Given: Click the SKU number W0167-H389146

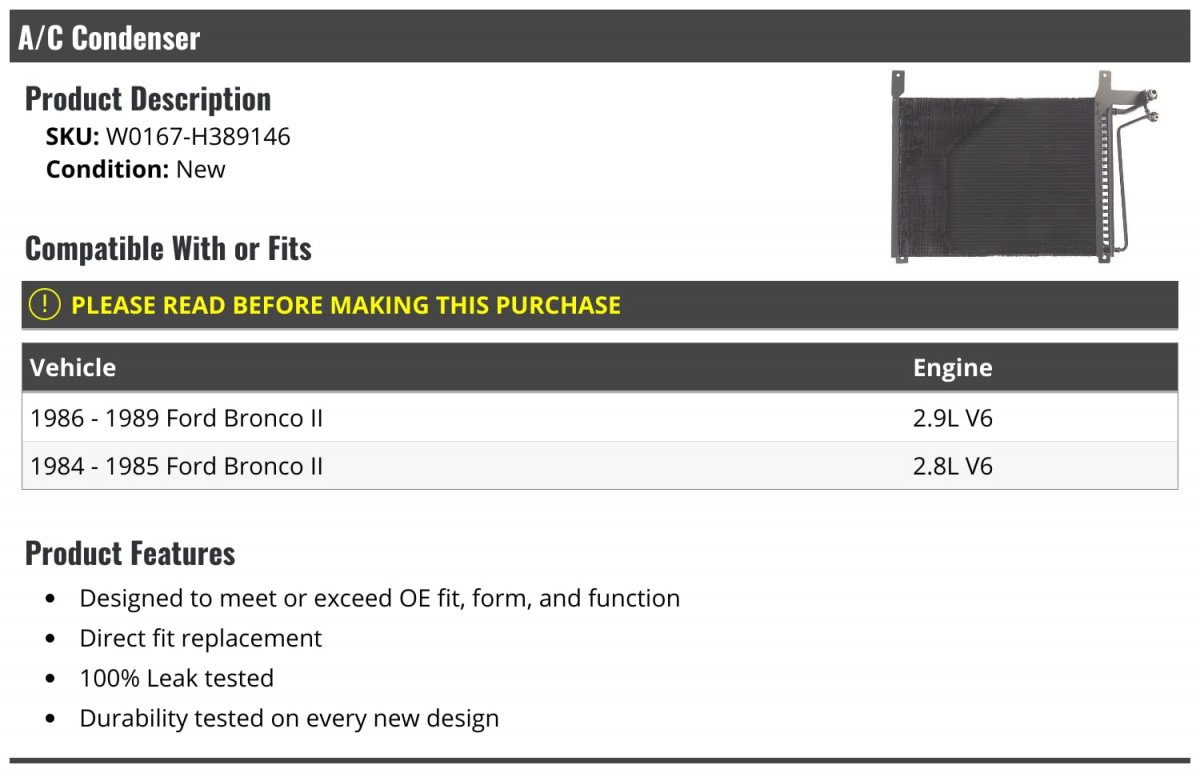Looking at the screenshot, I should [198, 136].
